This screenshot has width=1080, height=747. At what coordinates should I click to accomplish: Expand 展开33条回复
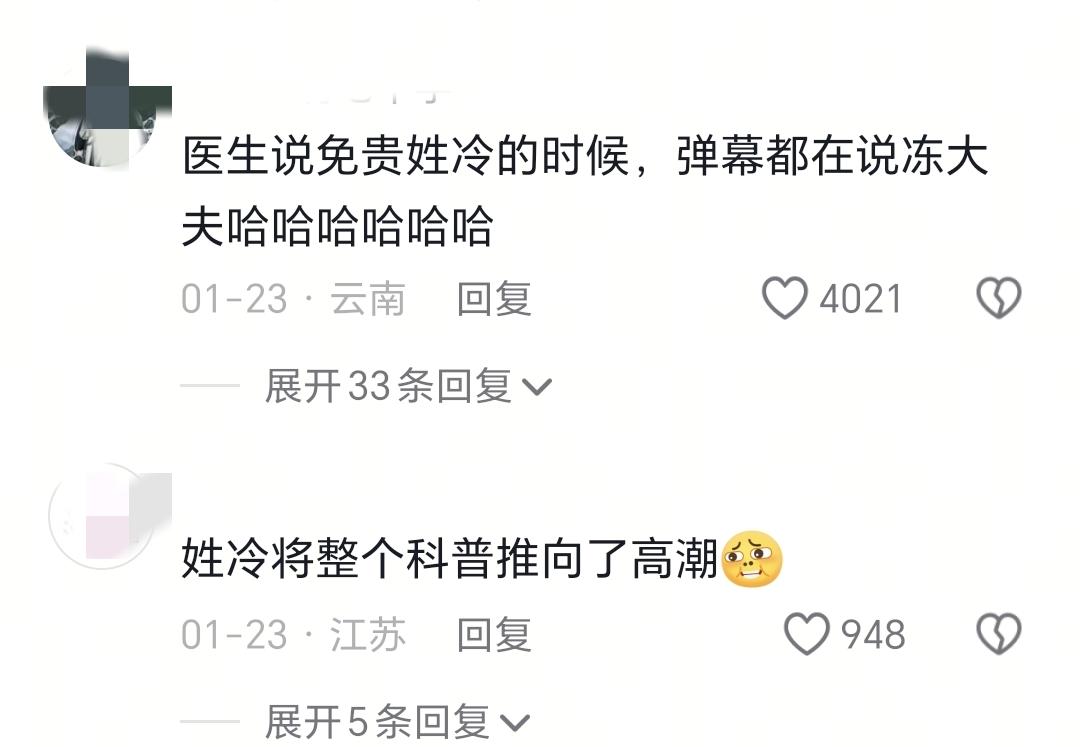point(408,386)
